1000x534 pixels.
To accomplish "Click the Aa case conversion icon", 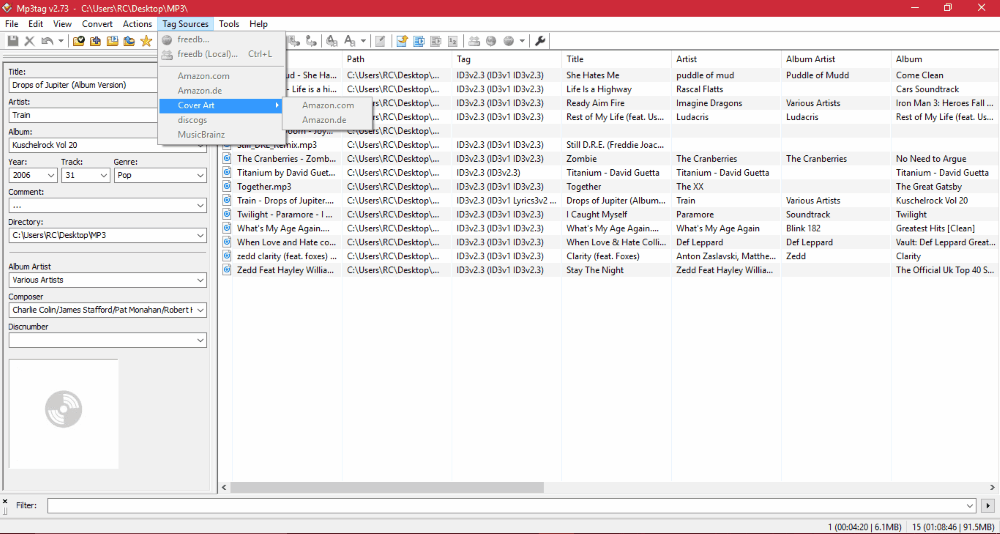I will (x=350, y=41).
